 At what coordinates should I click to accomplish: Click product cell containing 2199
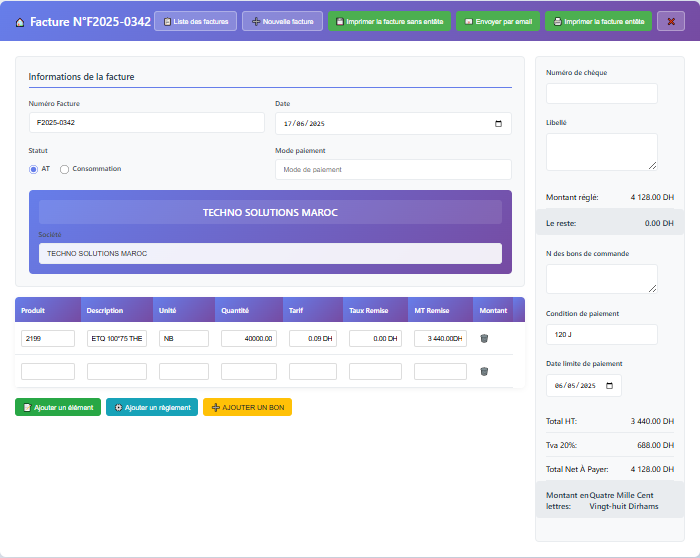[x=48, y=338]
